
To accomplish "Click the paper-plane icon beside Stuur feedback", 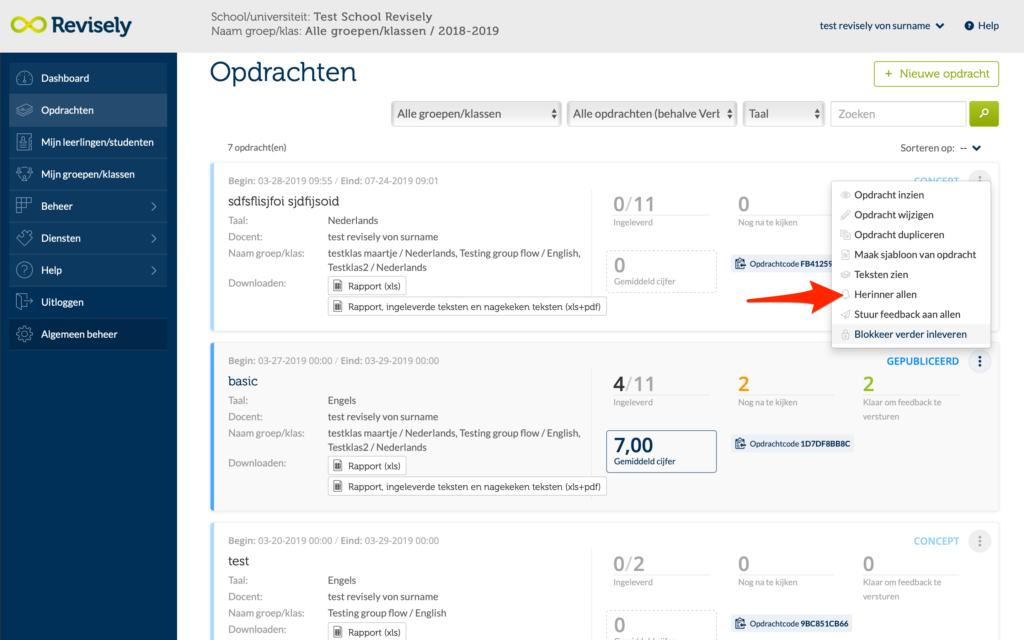I will (x=845, y=315).
